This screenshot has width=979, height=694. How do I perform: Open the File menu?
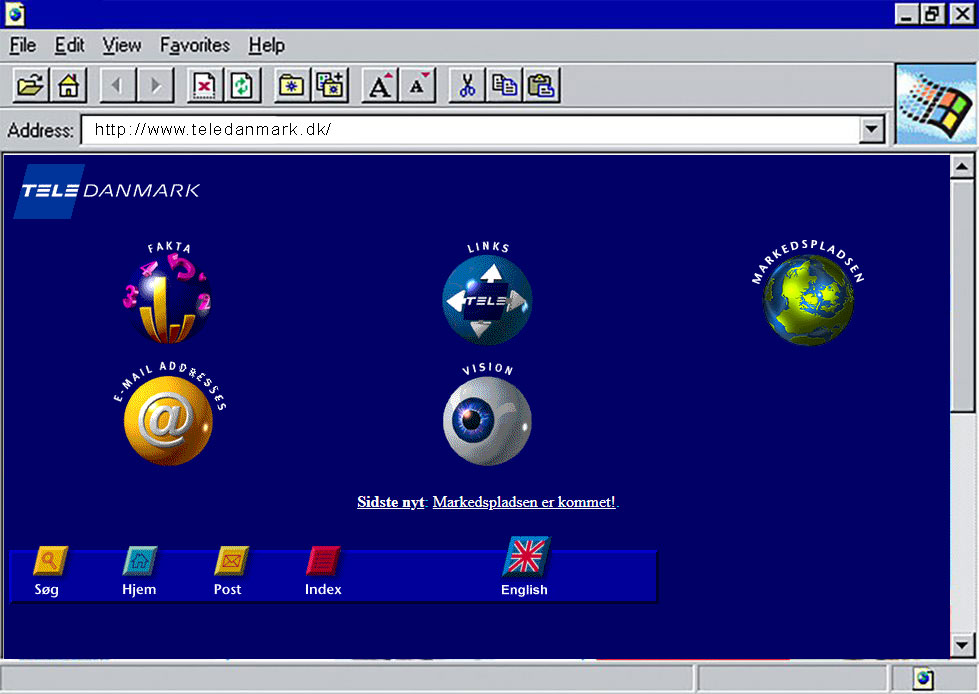pos(22,46)
